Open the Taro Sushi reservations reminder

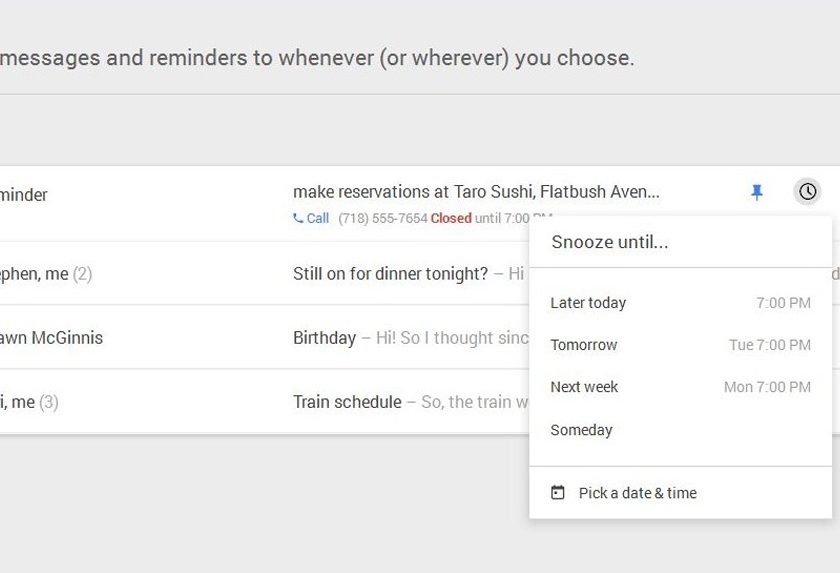[476, 192]
